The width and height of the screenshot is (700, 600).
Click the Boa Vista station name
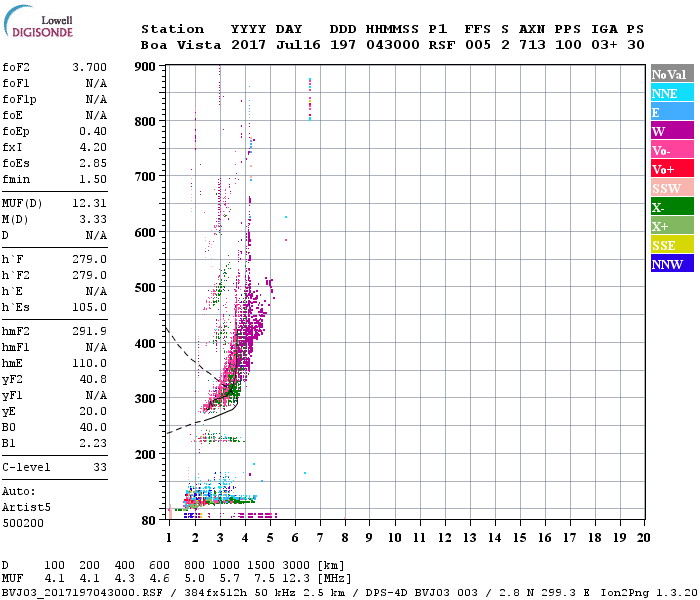coord(181,45)
